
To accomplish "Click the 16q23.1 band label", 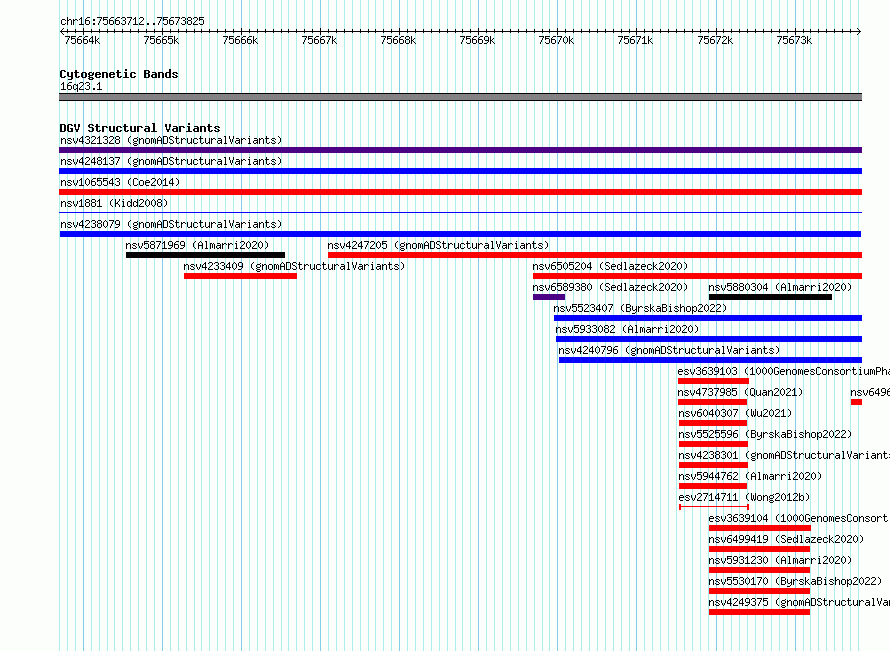I will [x=81, y=86].
